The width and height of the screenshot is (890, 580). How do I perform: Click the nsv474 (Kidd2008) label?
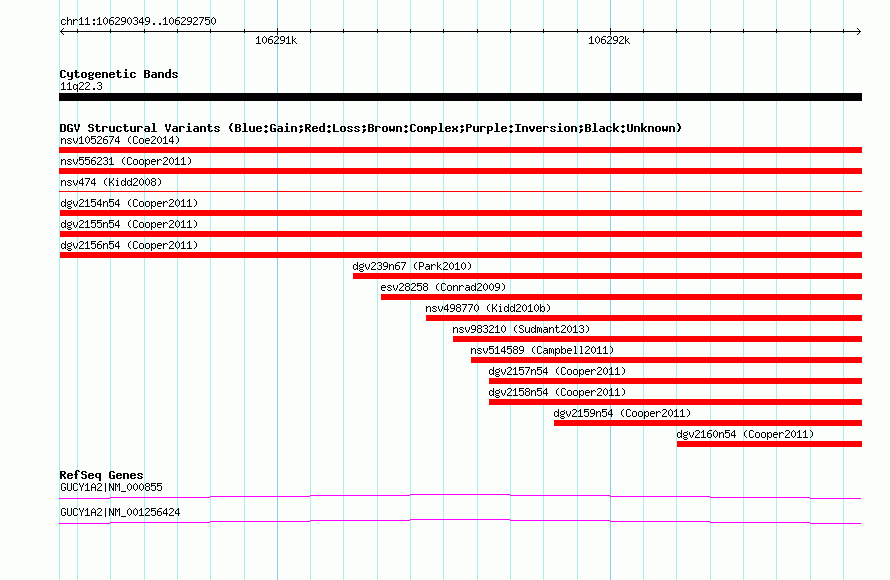click(x=111, y=182)
